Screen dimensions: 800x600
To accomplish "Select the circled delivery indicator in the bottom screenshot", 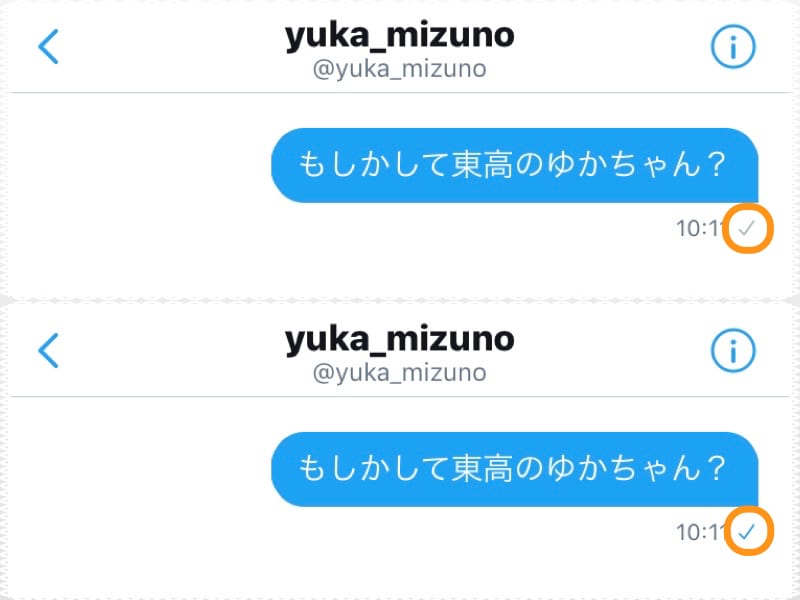I will coord(748,533).
